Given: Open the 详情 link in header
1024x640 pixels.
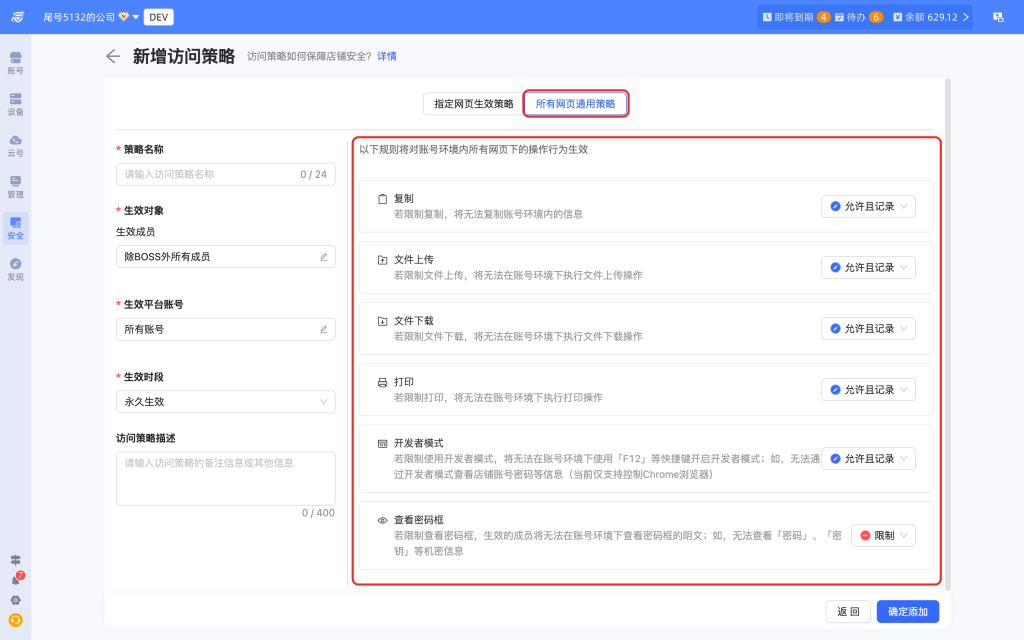Looking at the screenshot, I should pyautogui.click(x=386, y=57).
